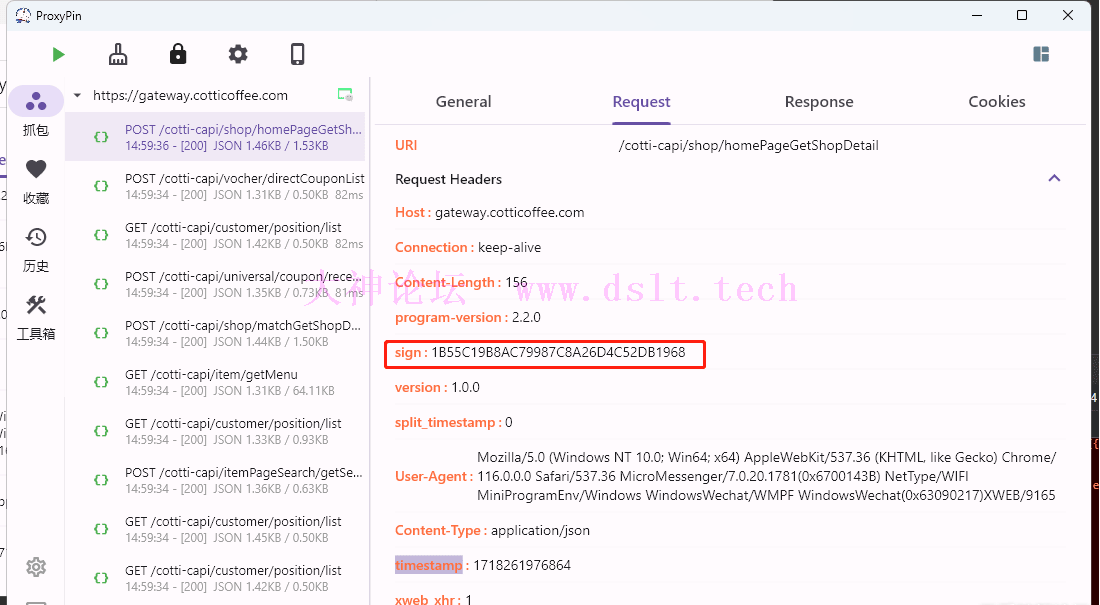
Task: Open the 工具箱 toolbox section
Action: pyautogui.click(x=36, y=317)
